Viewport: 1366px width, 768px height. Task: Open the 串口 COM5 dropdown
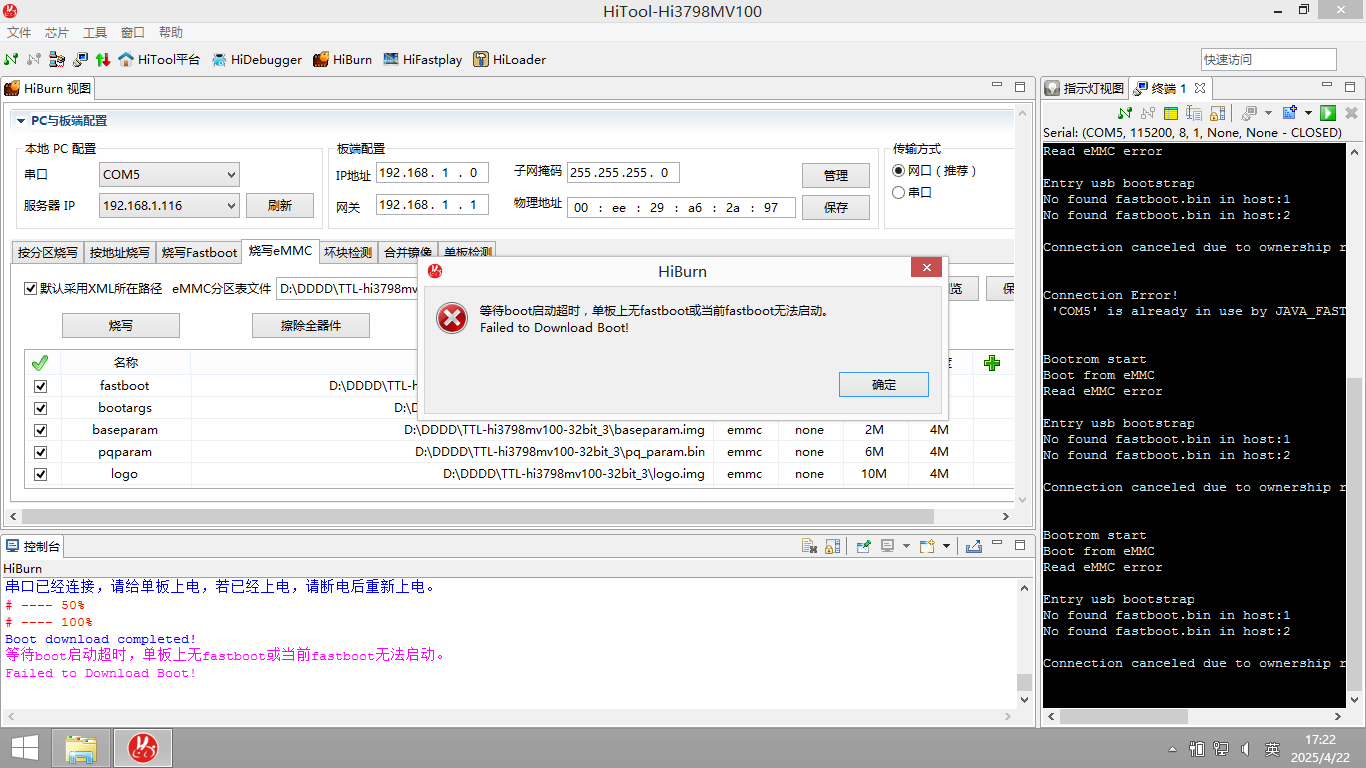(x=169, y=175)
